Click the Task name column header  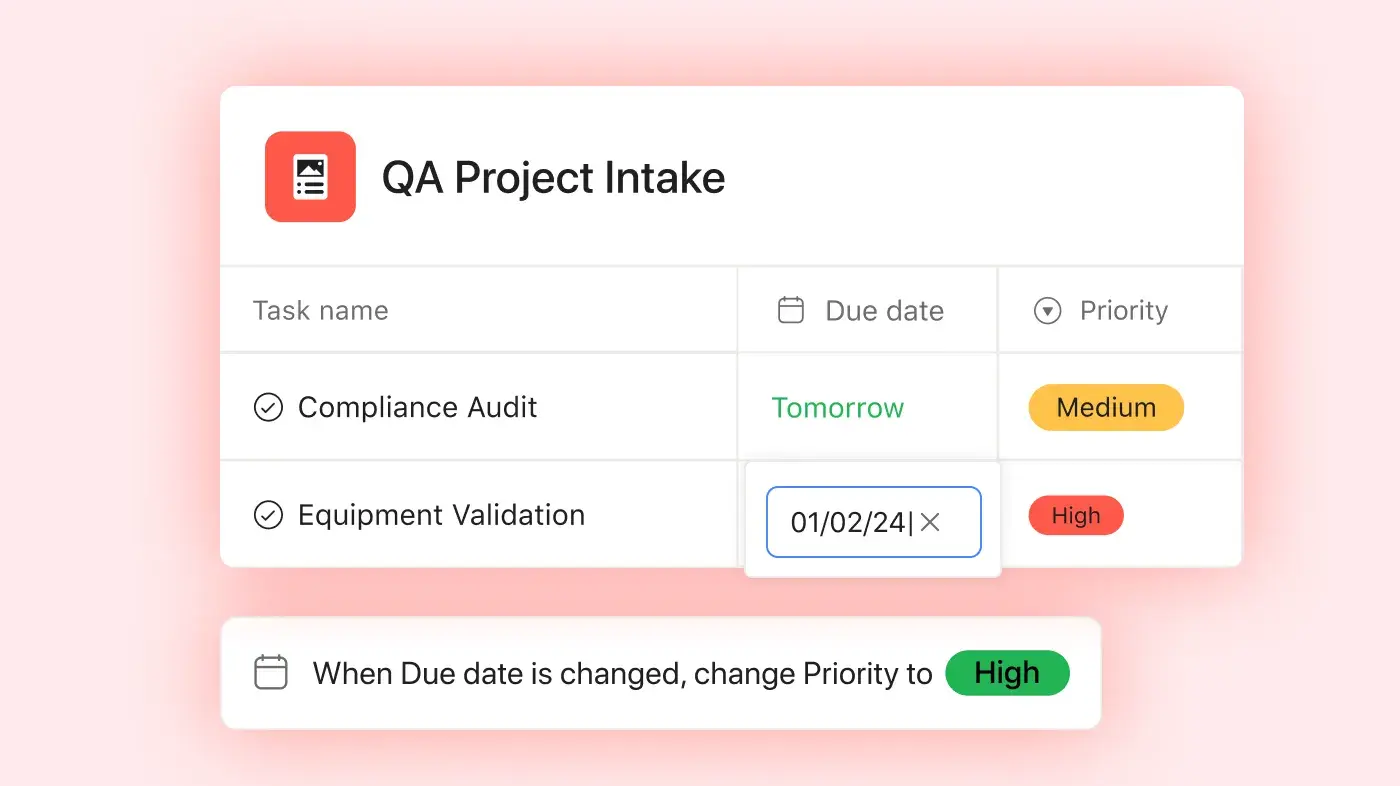tap(320, 310)
